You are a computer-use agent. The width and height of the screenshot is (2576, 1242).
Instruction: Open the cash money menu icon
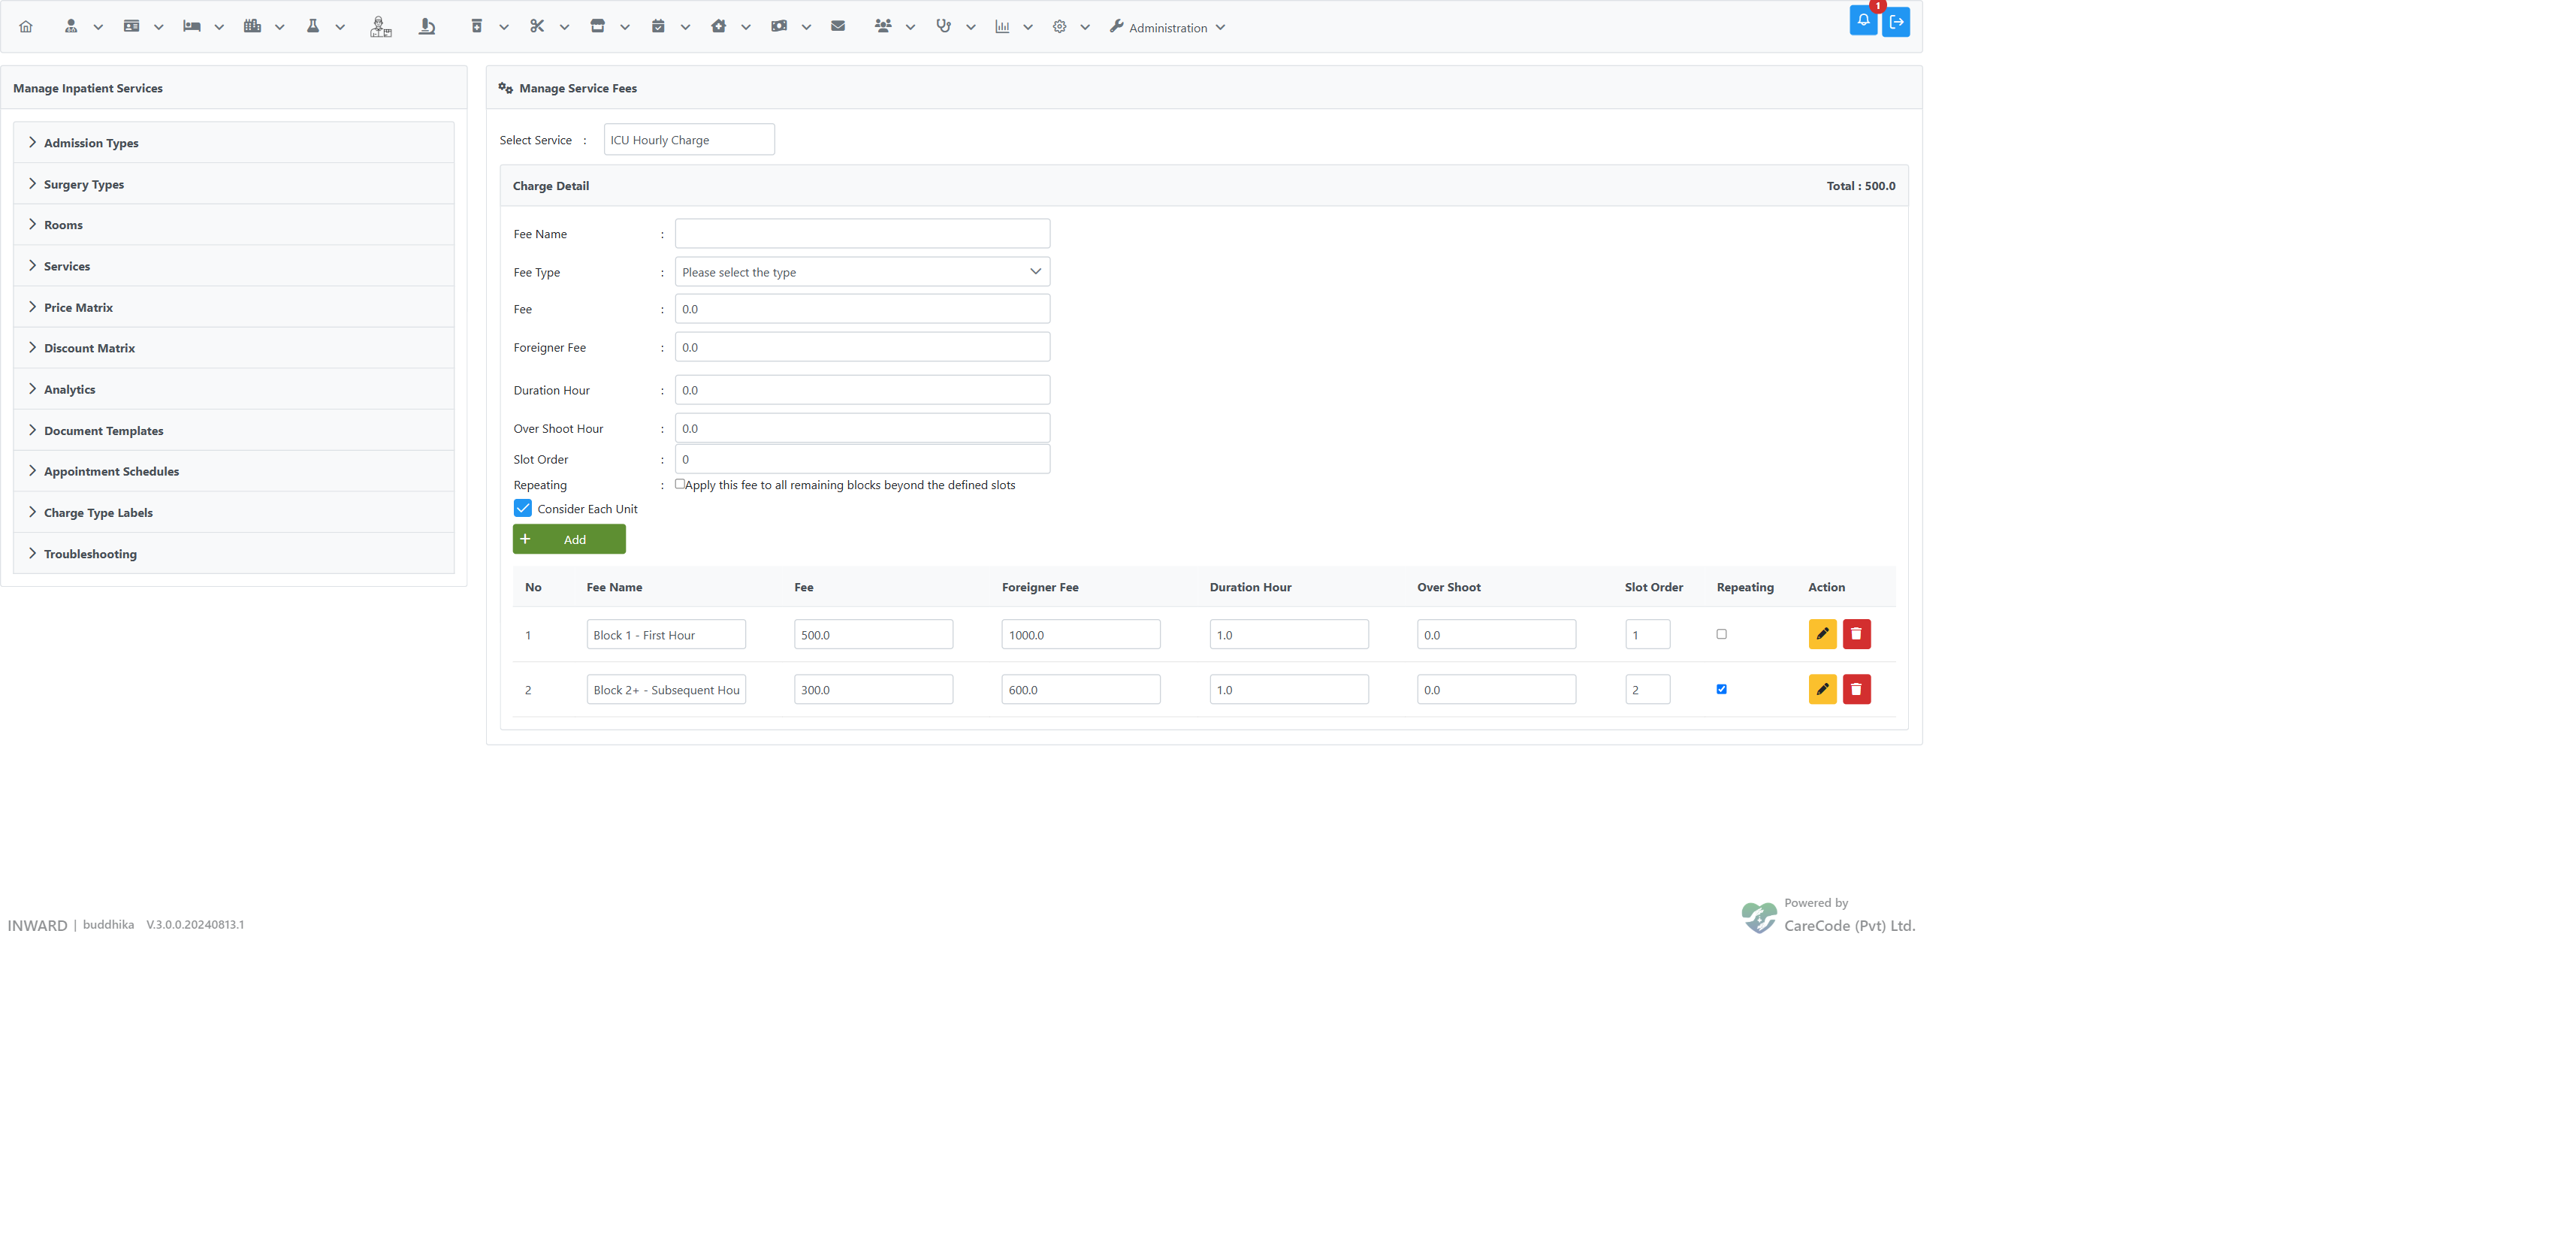(779, 27)
